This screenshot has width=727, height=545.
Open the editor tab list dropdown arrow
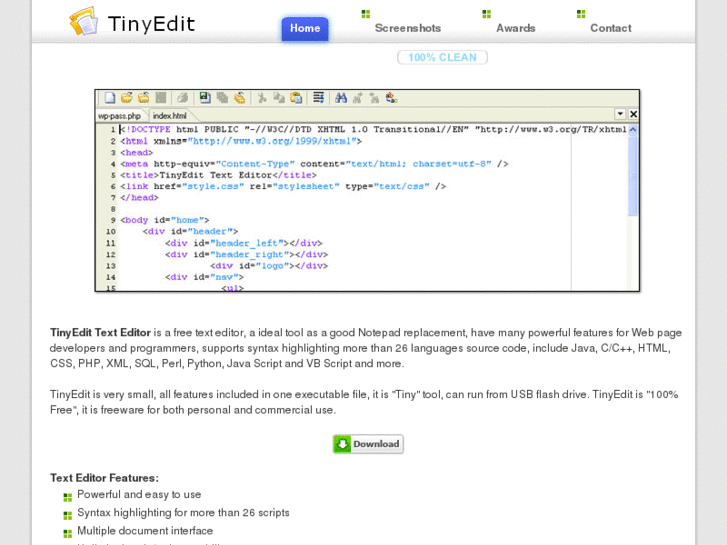[620, 114]
